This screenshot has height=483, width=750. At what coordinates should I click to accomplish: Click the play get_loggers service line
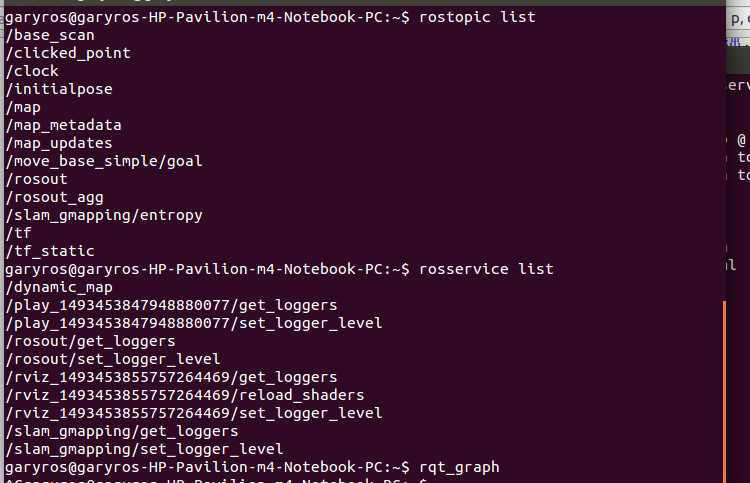[171, 305]
